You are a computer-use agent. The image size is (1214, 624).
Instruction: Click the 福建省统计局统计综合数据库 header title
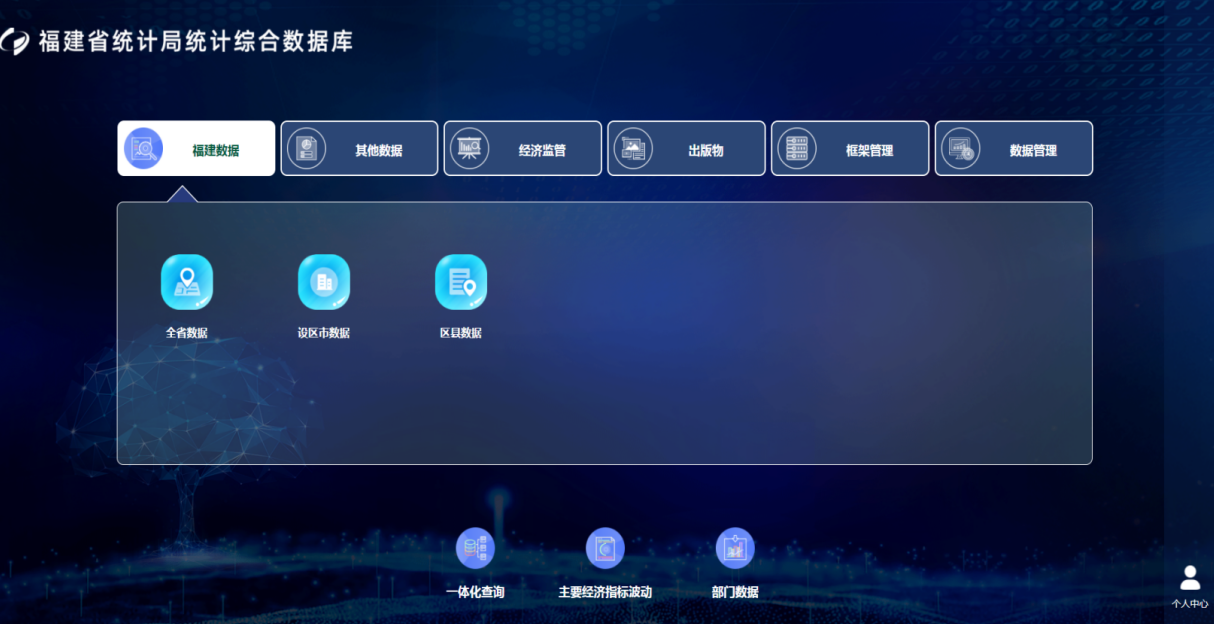[x=195, y=41]
